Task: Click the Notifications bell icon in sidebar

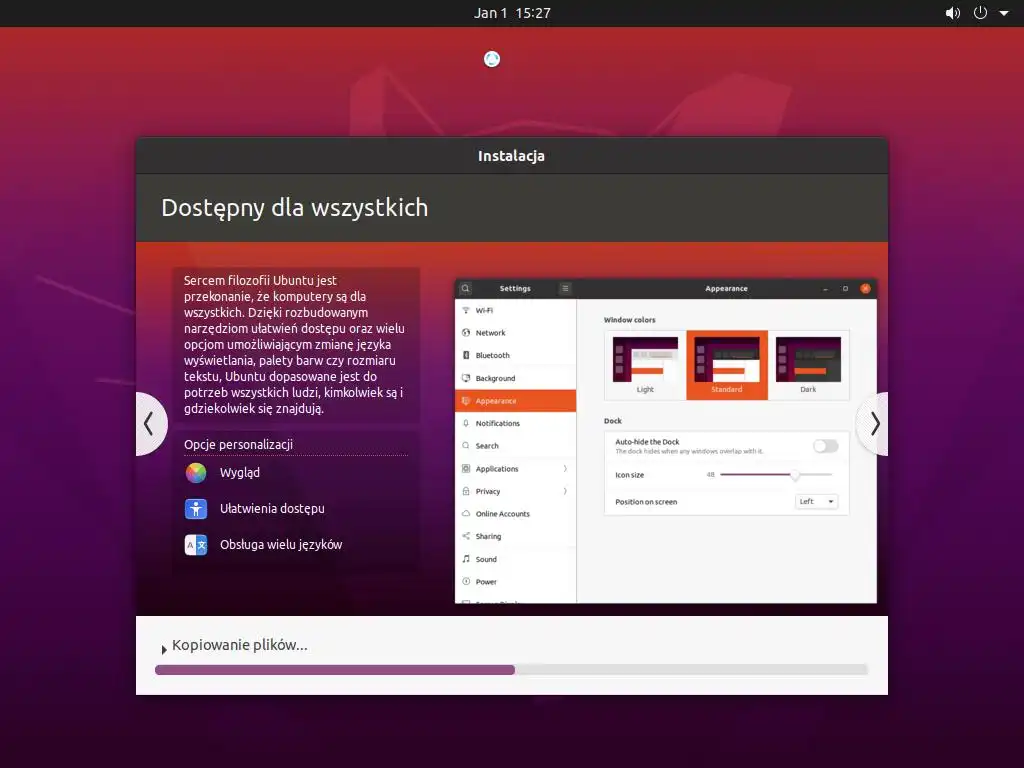Action: click(466, 424)
